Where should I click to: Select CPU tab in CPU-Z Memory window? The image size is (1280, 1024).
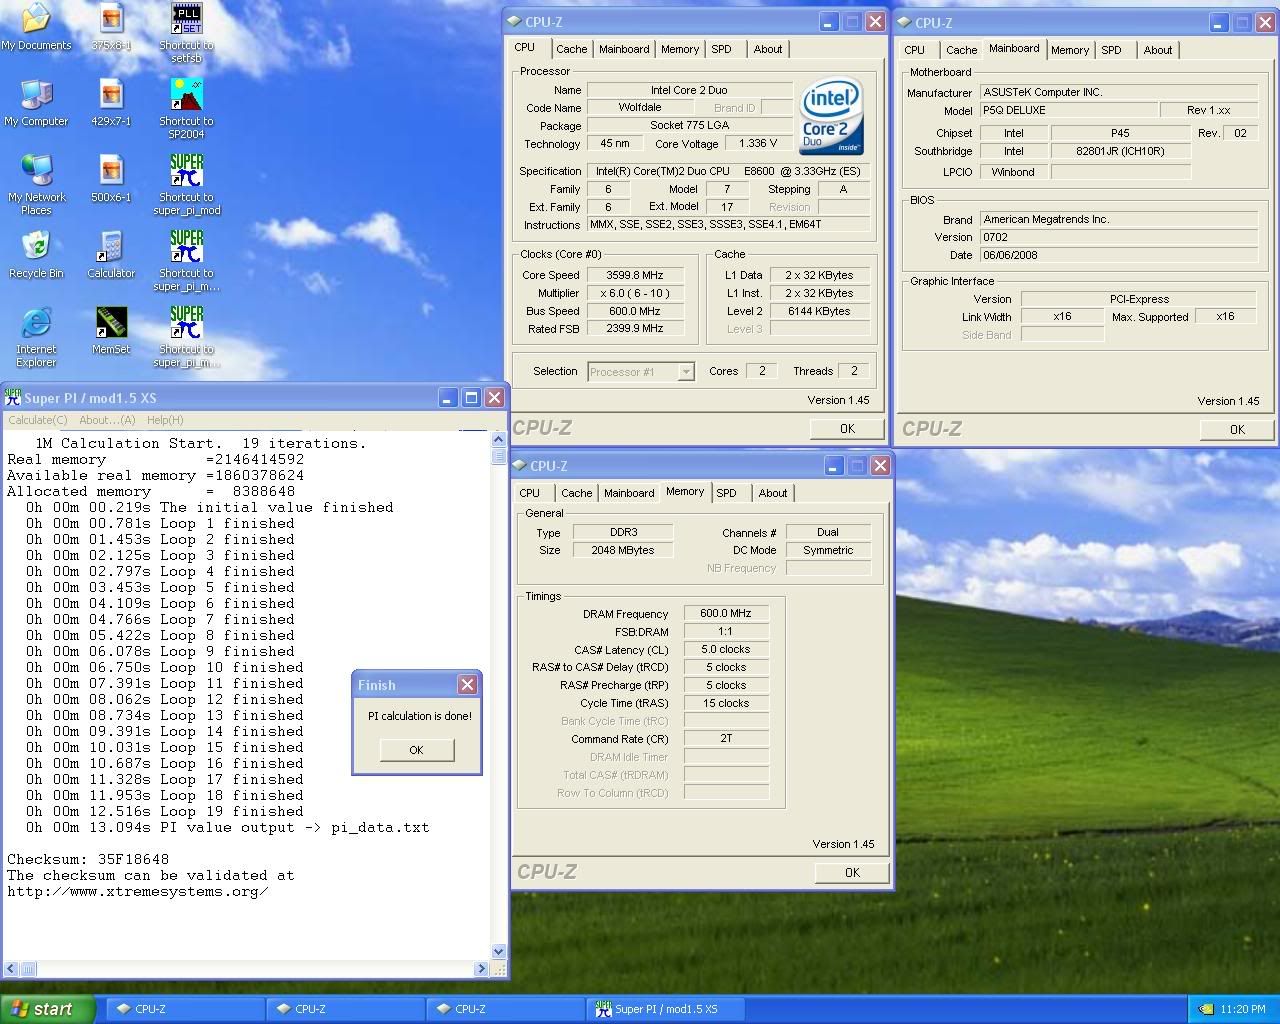click(529, 493)
